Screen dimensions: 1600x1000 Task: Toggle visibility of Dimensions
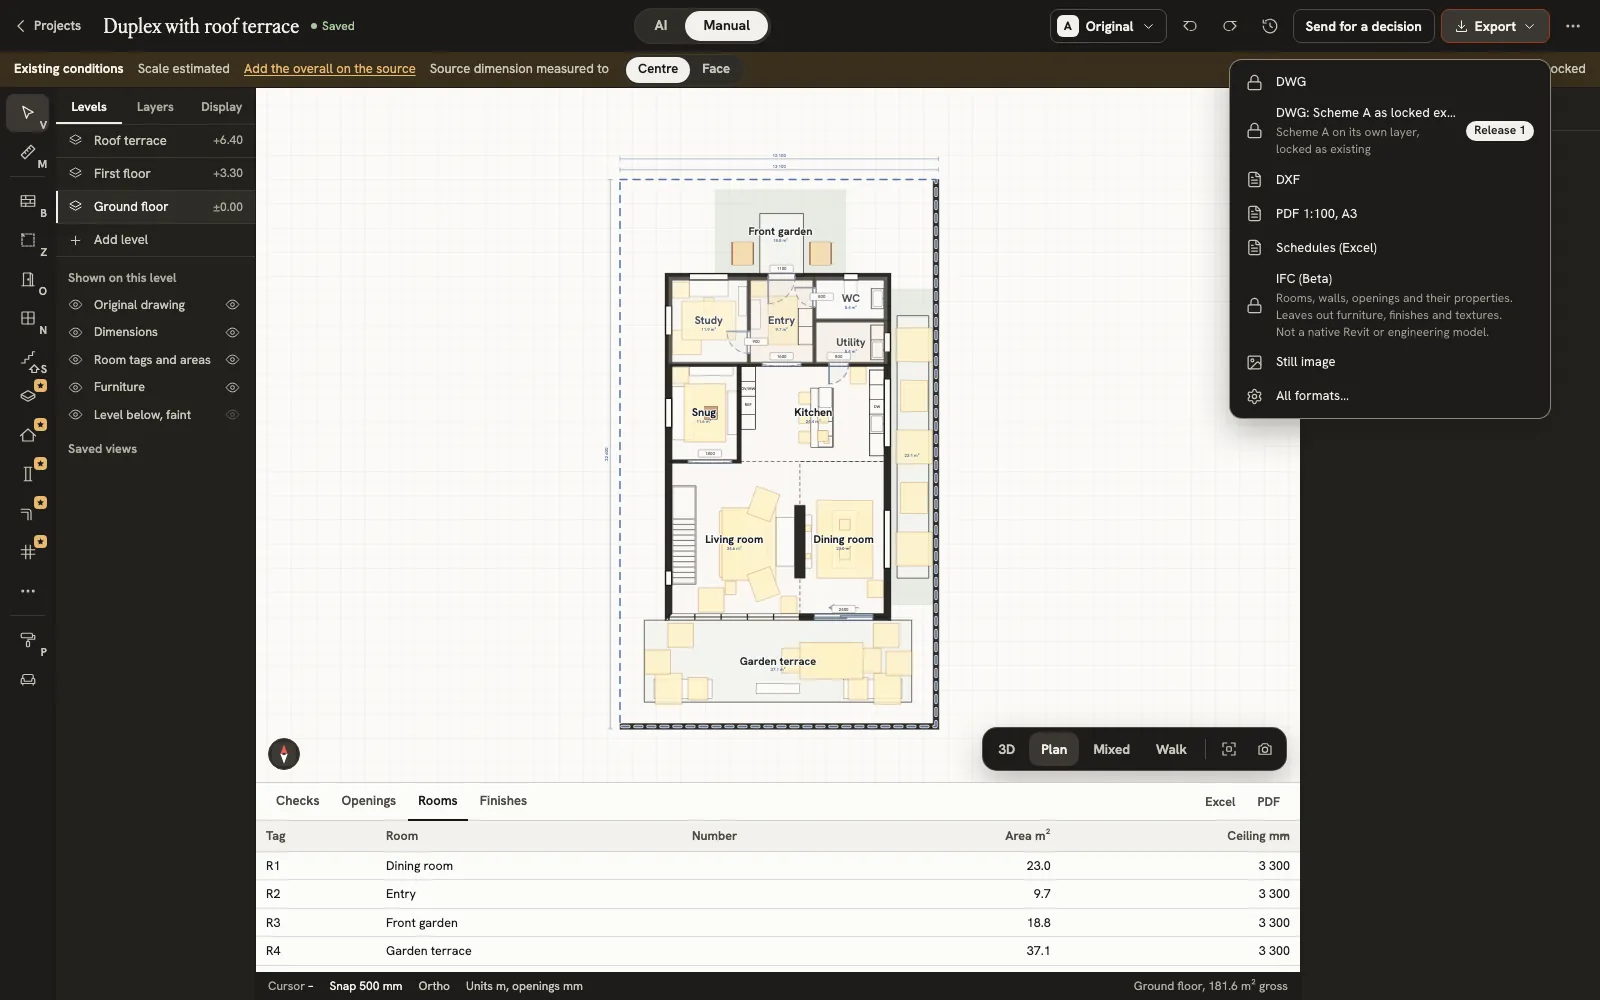click(232, 332)
